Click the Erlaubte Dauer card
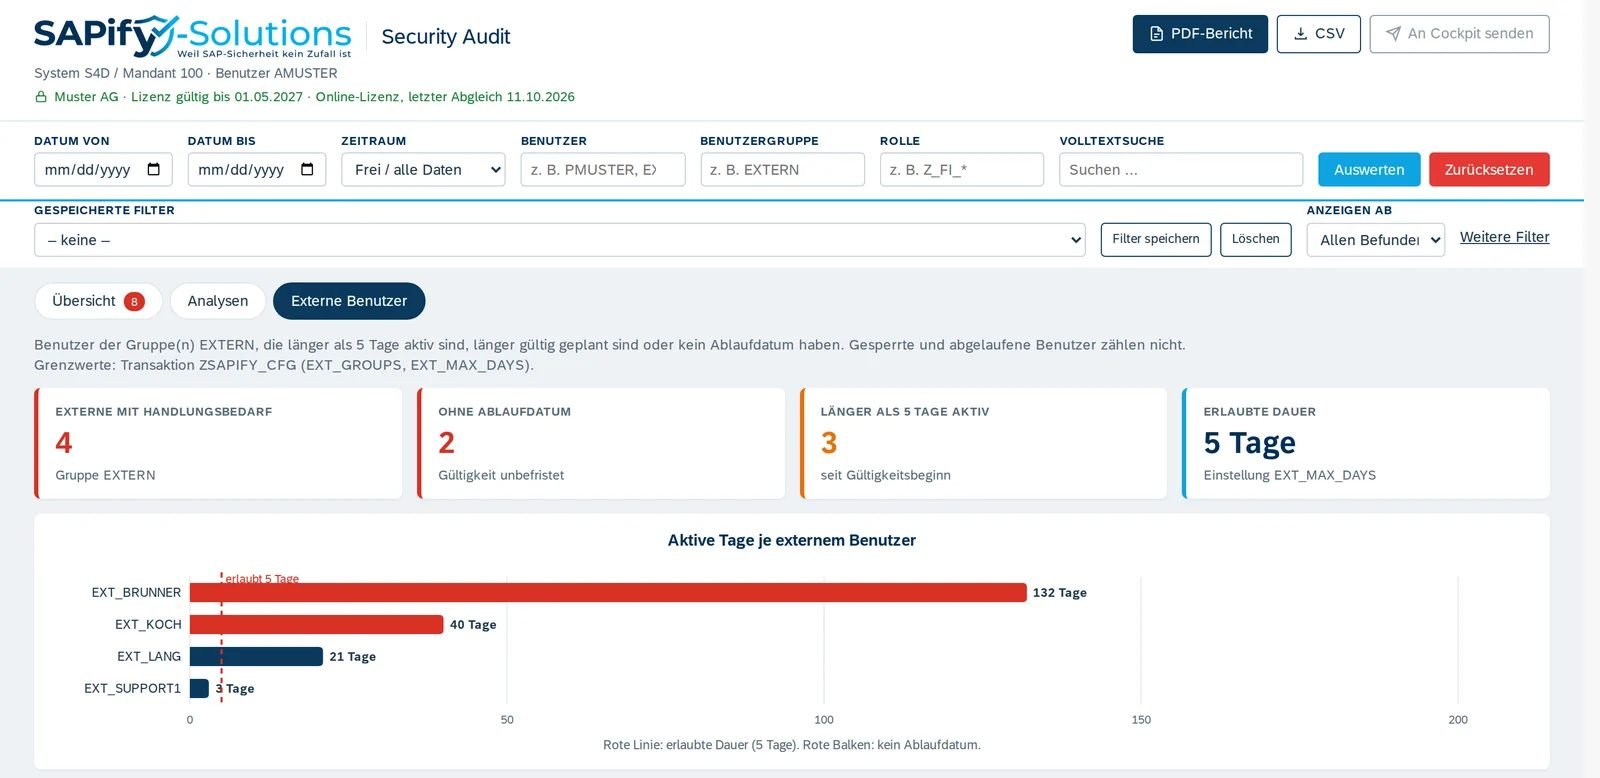 [1366, 443]
